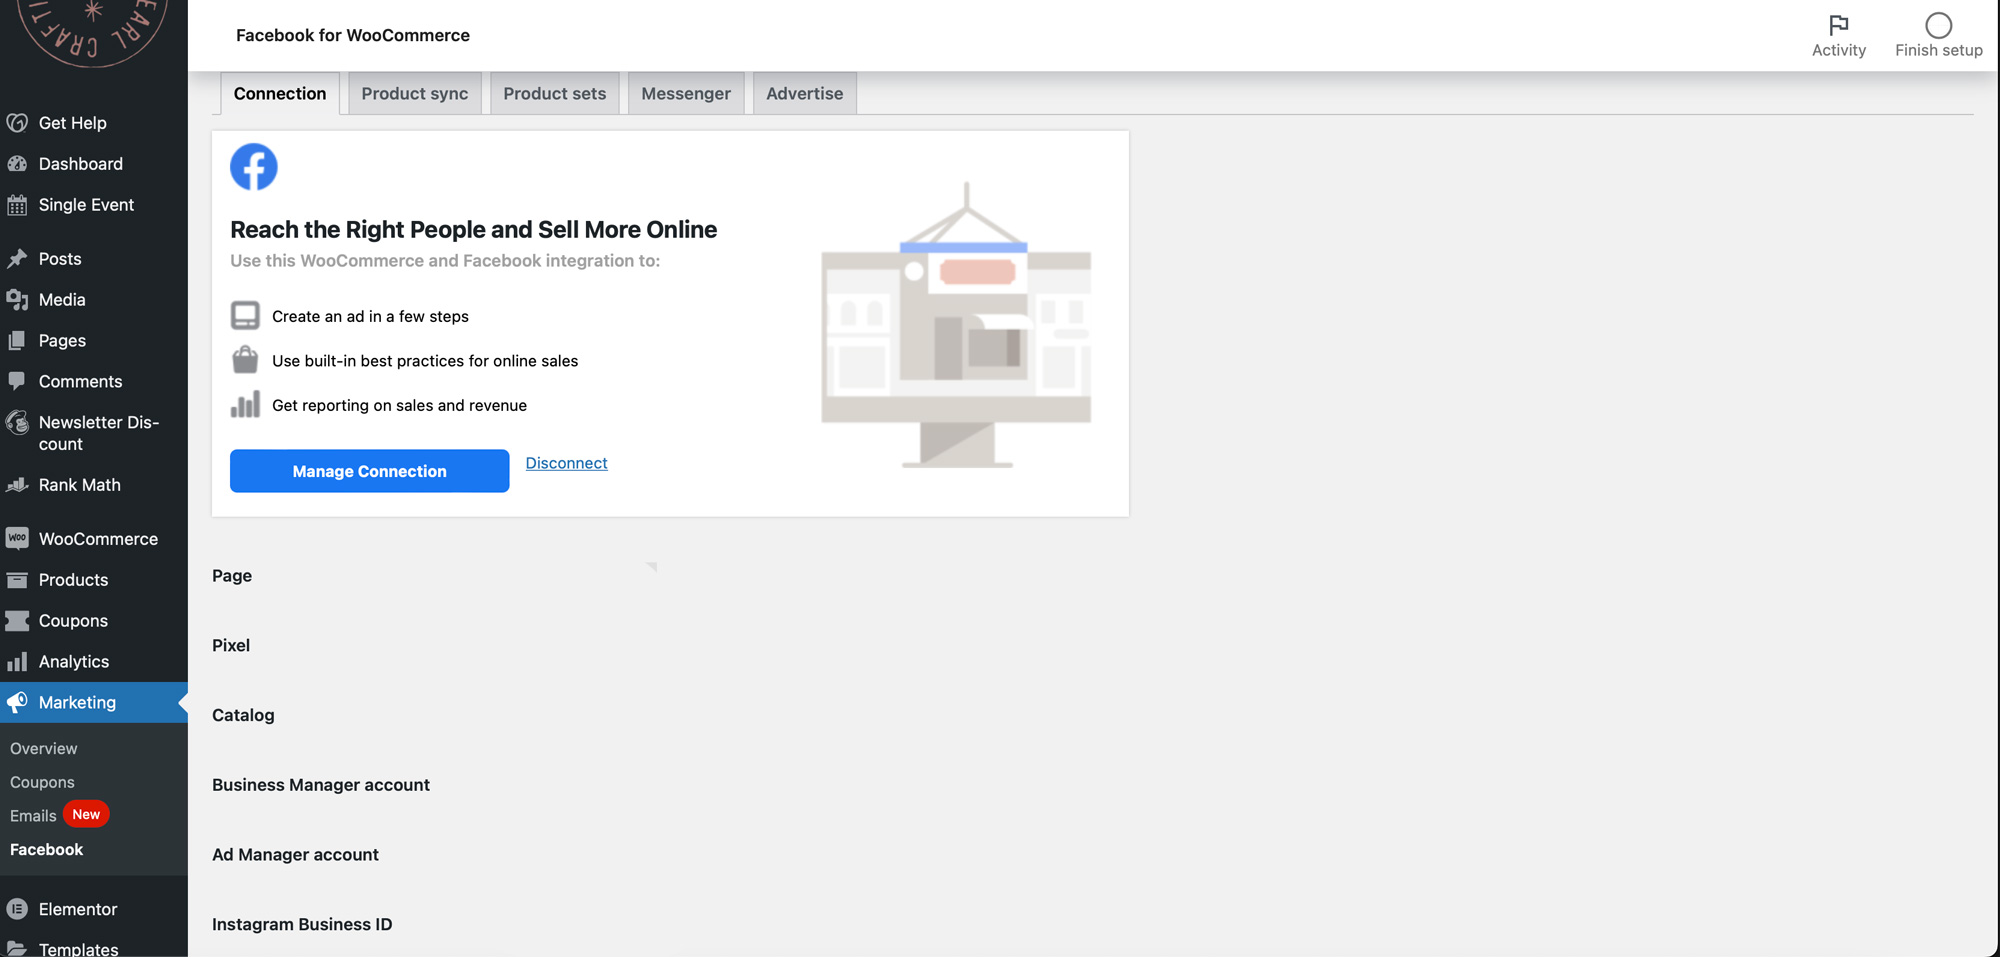Open Overview under Marketing submenu
This screenshot has width=2000, height=957.
43,748
